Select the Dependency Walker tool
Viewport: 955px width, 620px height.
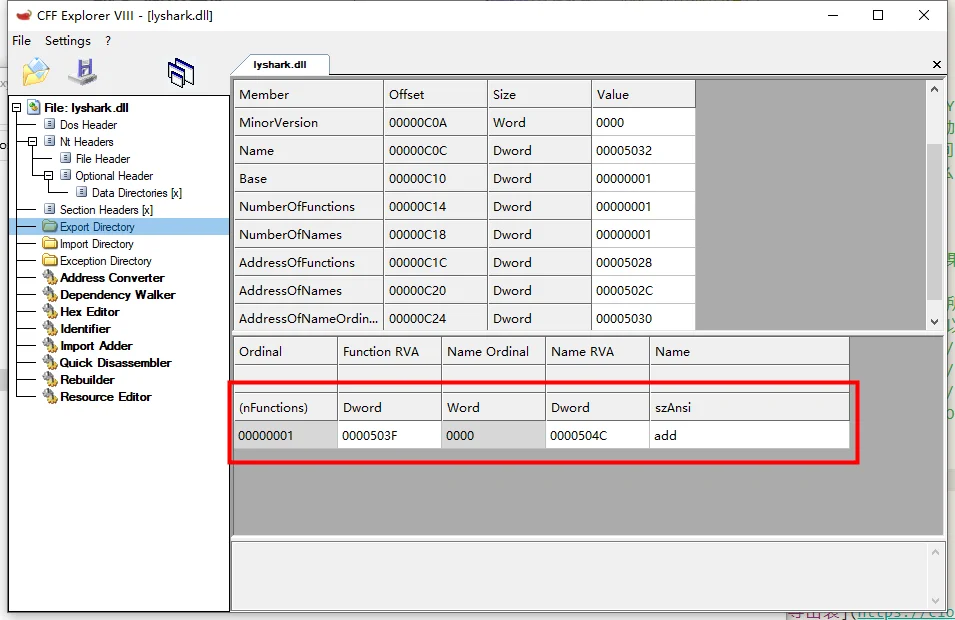[118, 295]
